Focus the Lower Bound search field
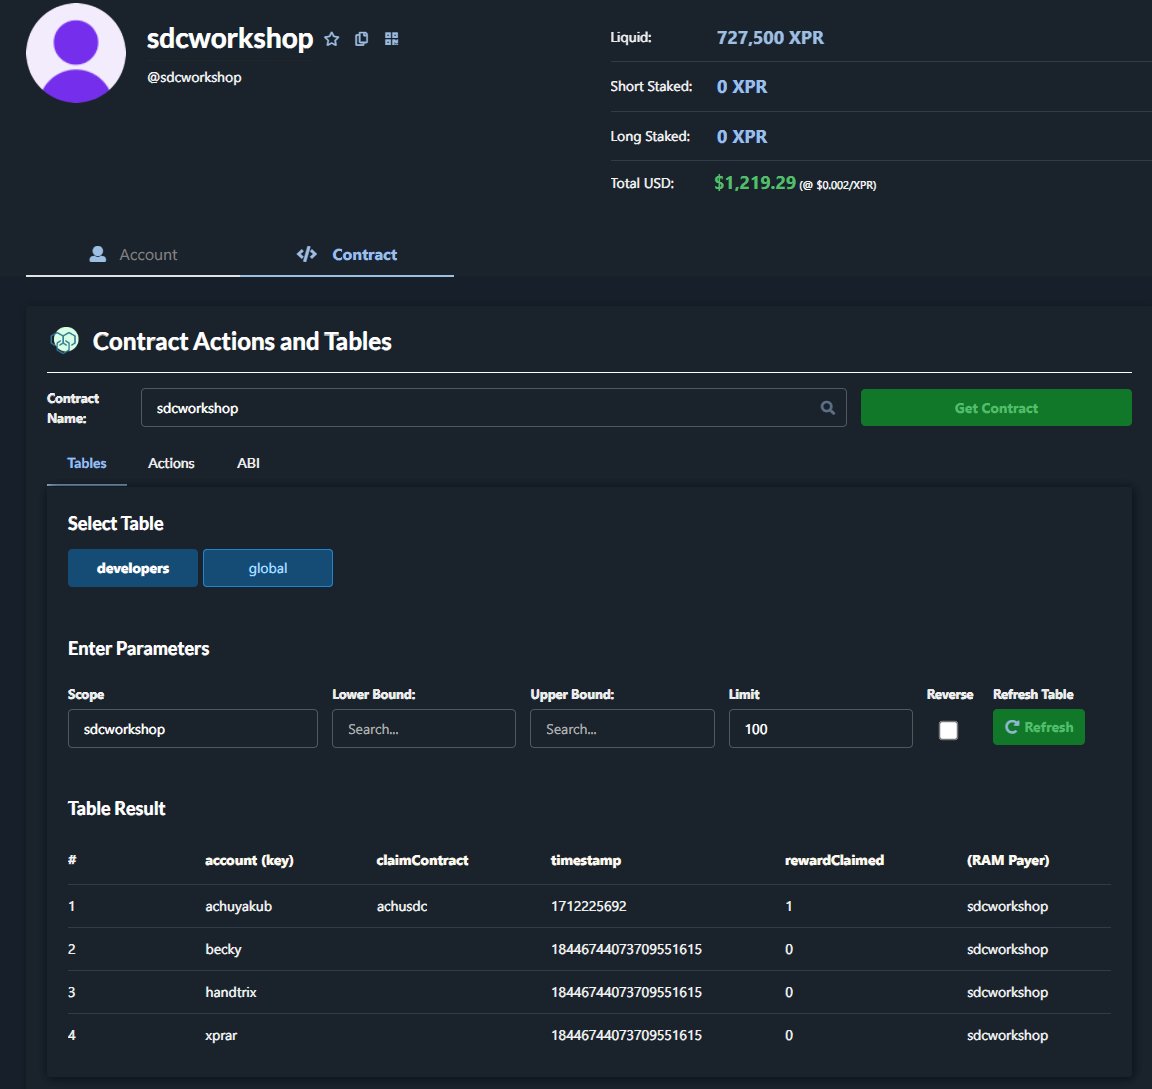1152x1089 pixels. pyautogui.click(x=424, y=729)
